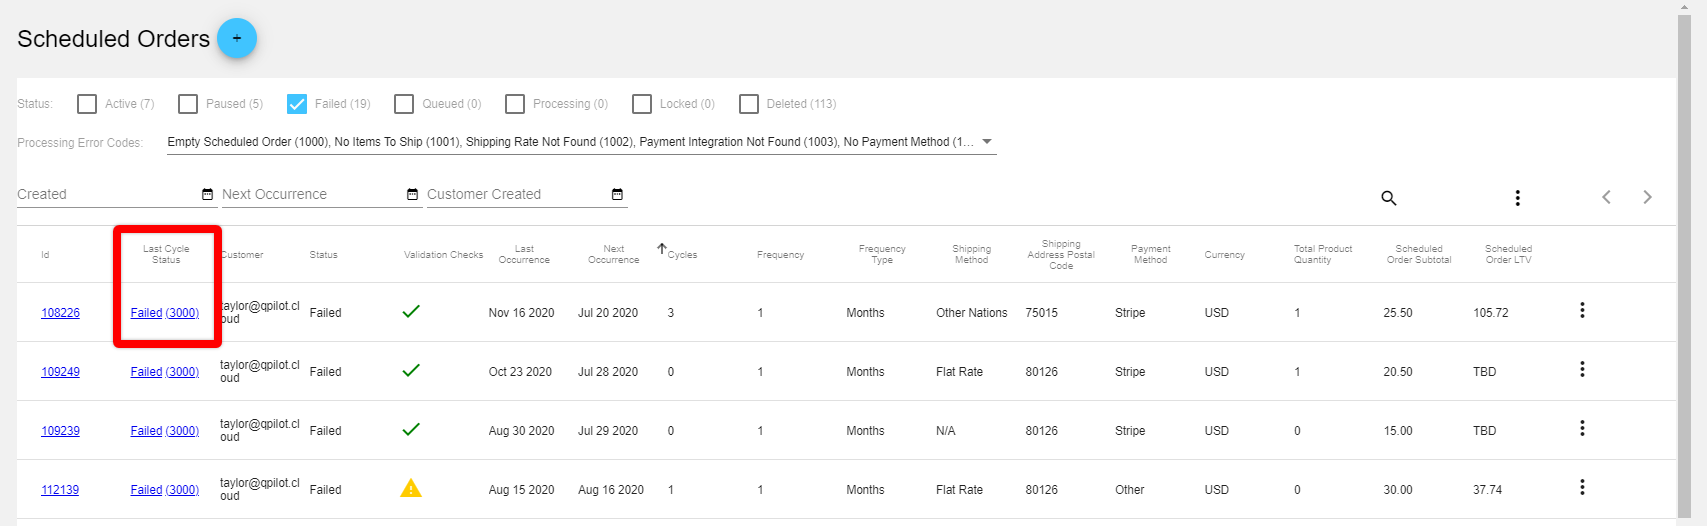Select the 'Other Nations' shipping method cell
The height and width of the screenshot is (526, 1707).
point(972,313)
